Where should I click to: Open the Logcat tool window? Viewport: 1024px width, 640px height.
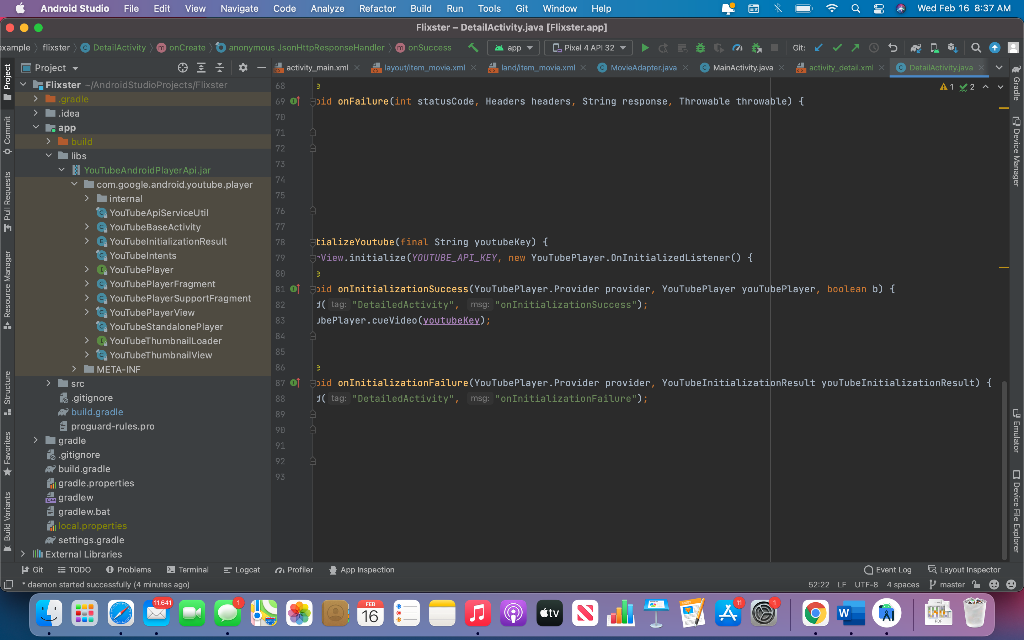click(x=242, y=569)
